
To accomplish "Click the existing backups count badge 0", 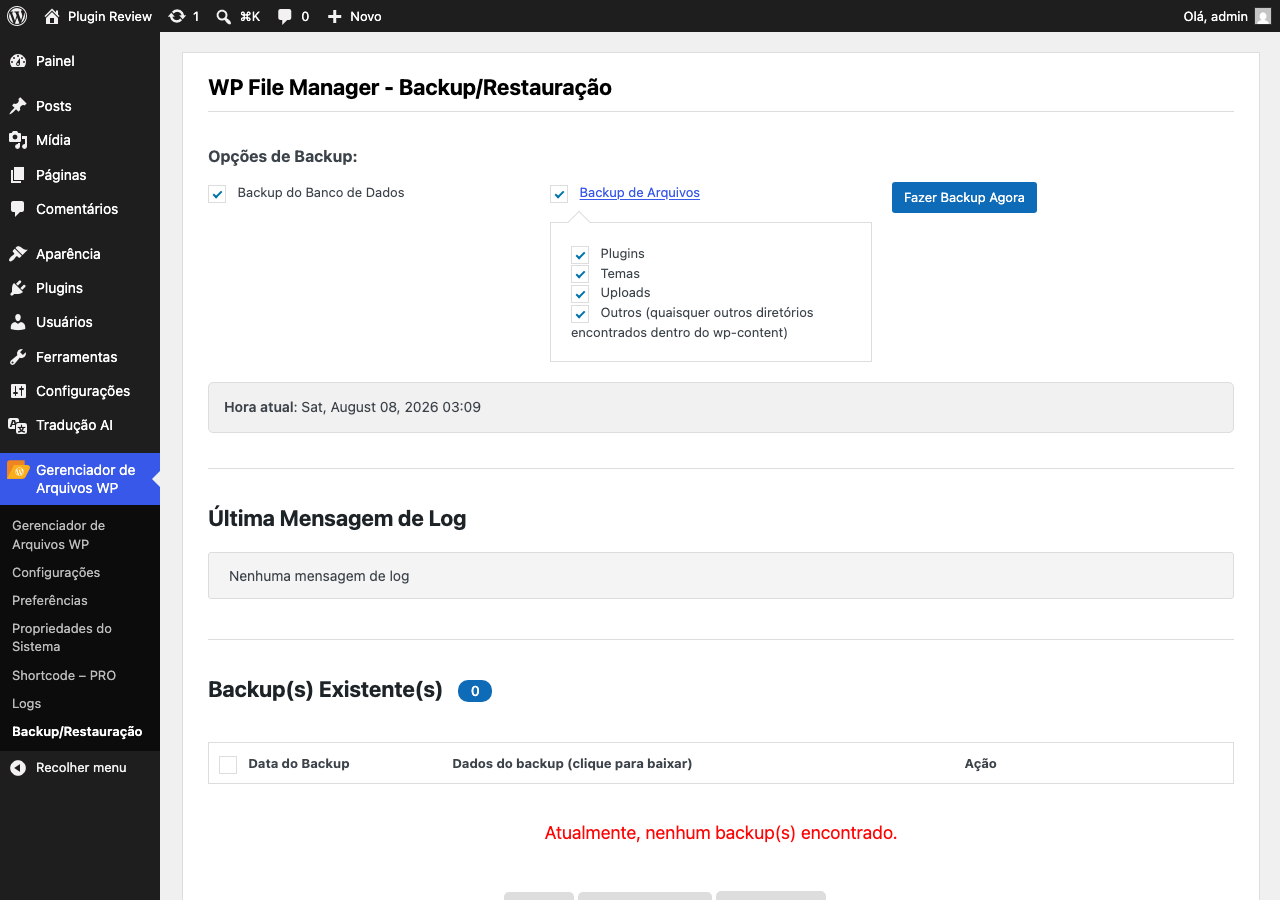I will 475,691.
